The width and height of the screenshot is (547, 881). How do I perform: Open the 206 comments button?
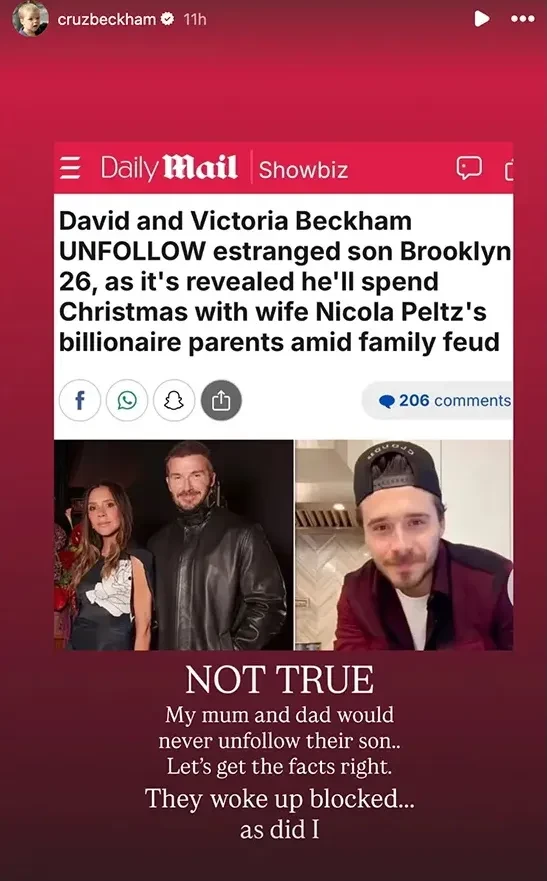tap(438, 401)
